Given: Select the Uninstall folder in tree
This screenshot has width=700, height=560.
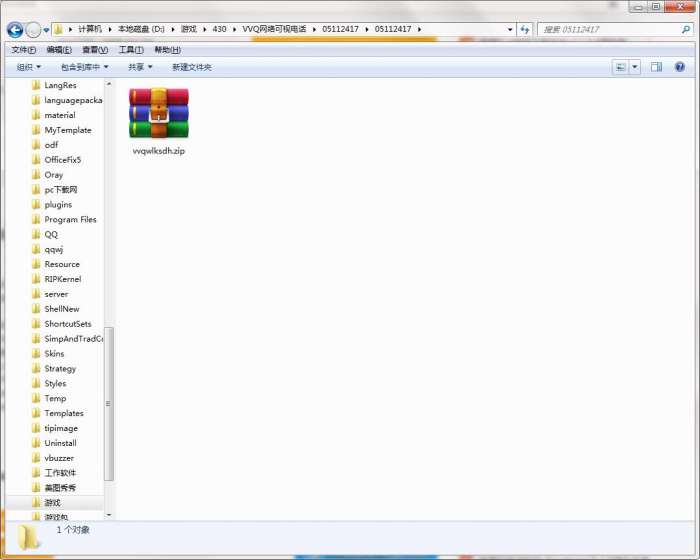Looking at the screenshot, I should tap(54, 443).
